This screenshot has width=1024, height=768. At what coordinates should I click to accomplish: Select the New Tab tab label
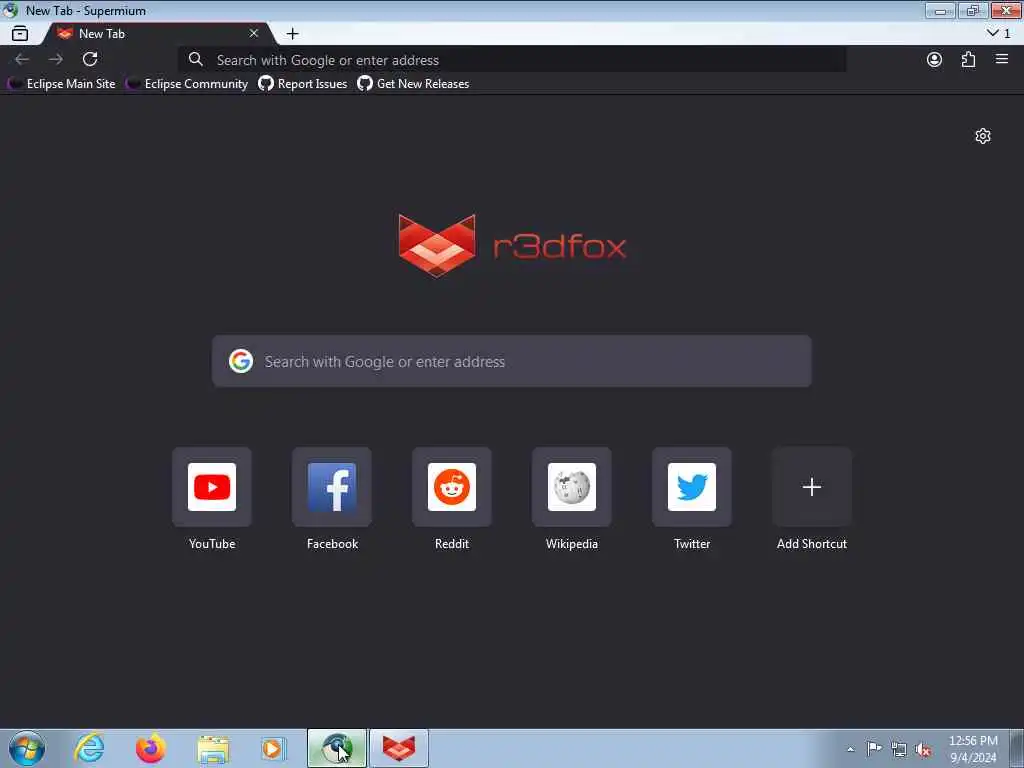pyautogui.click(x=101, y=33)
